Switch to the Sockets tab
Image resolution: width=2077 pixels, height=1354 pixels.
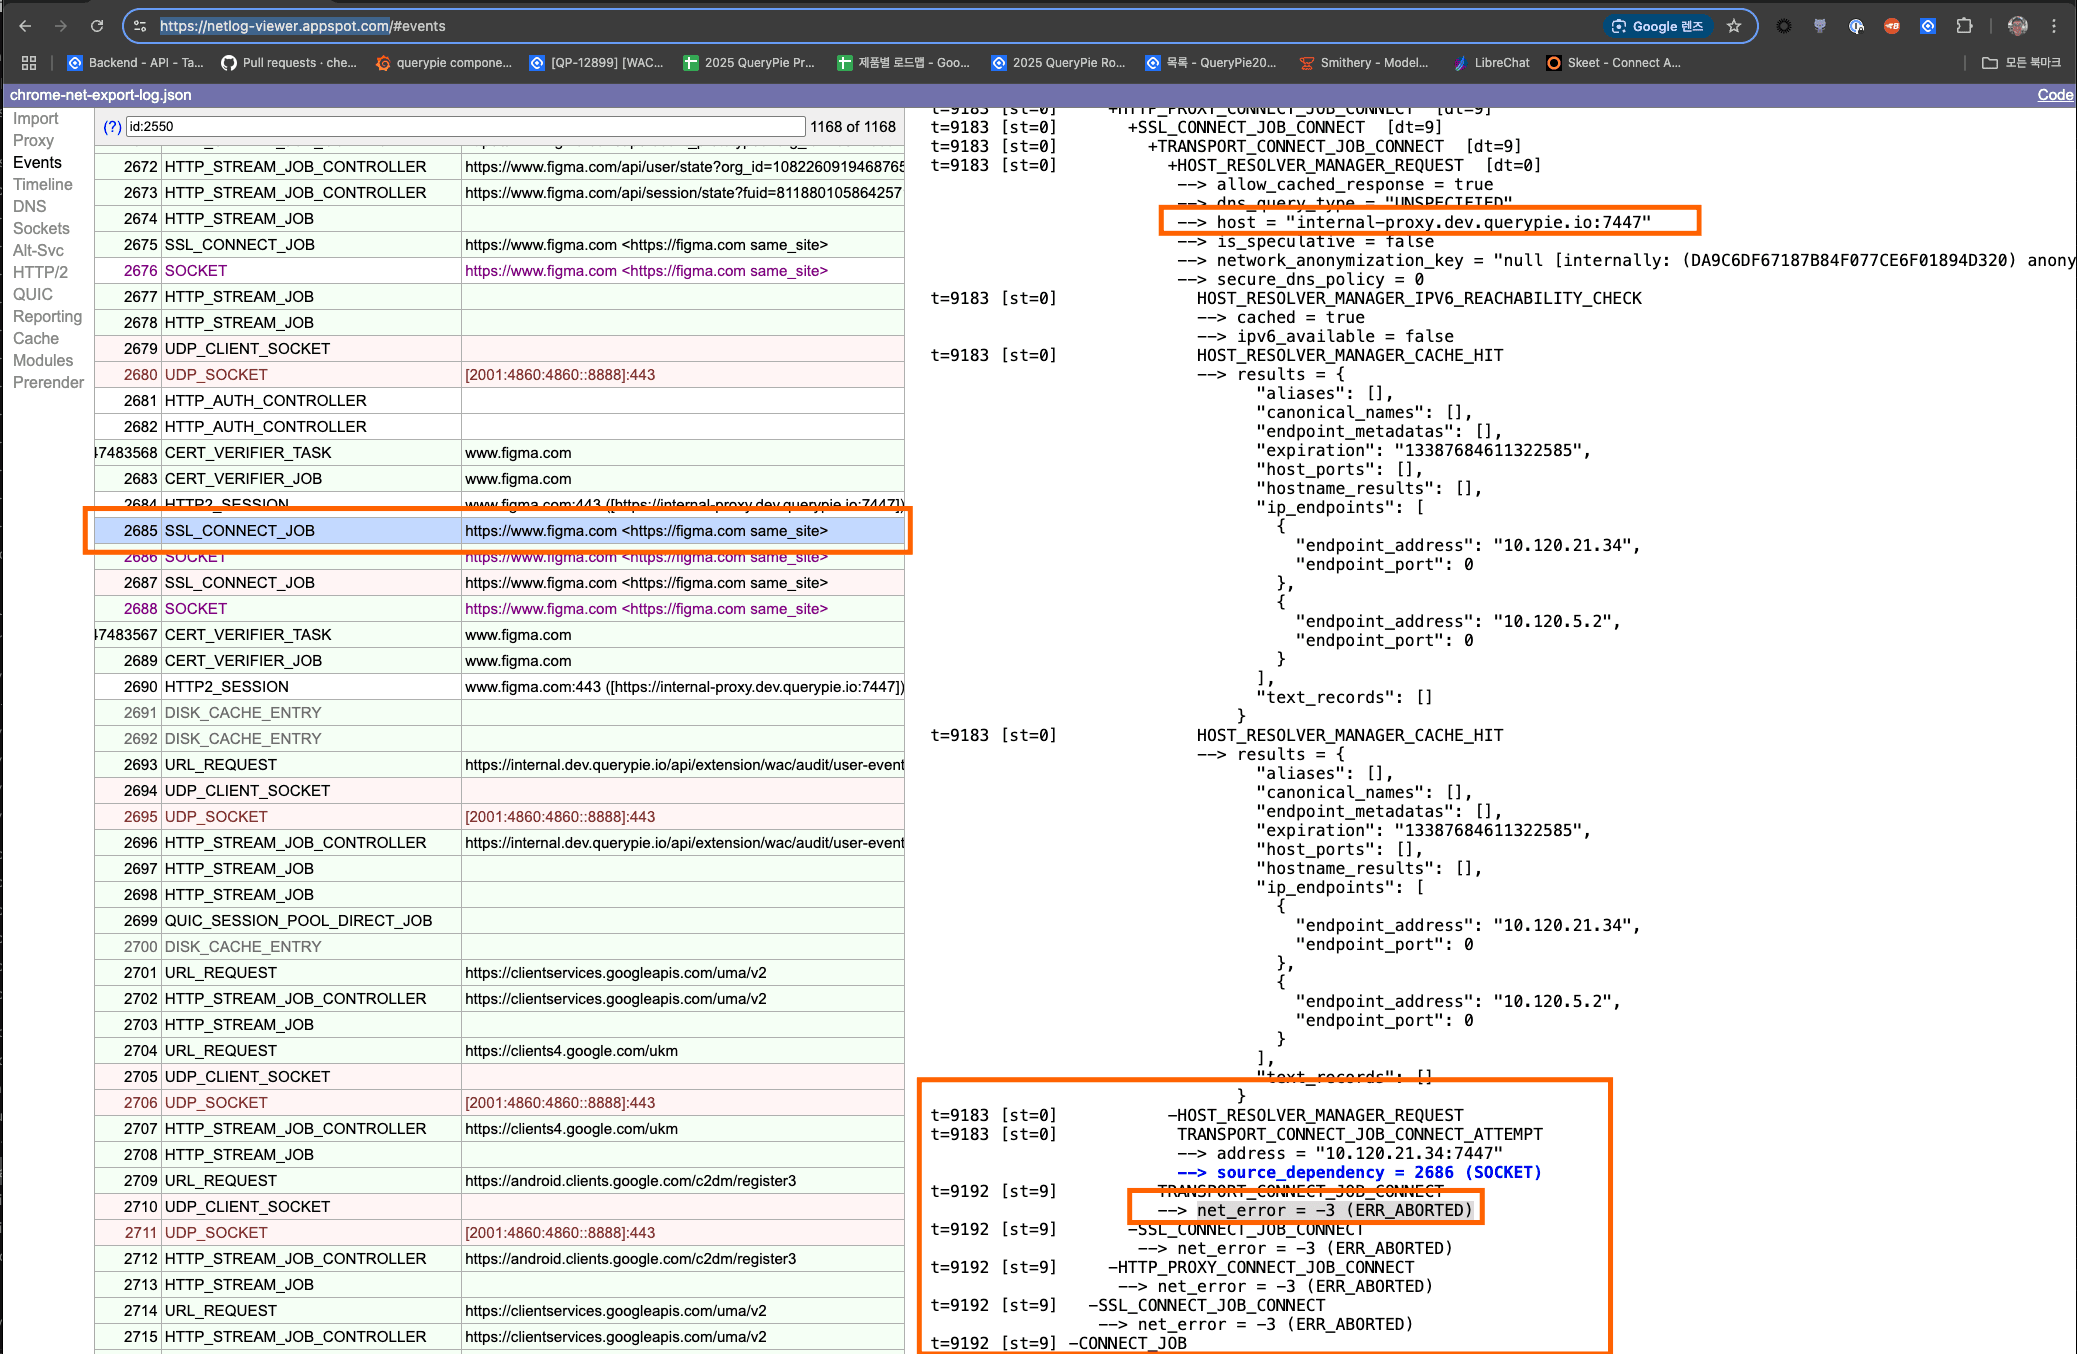tap(41, 228)
